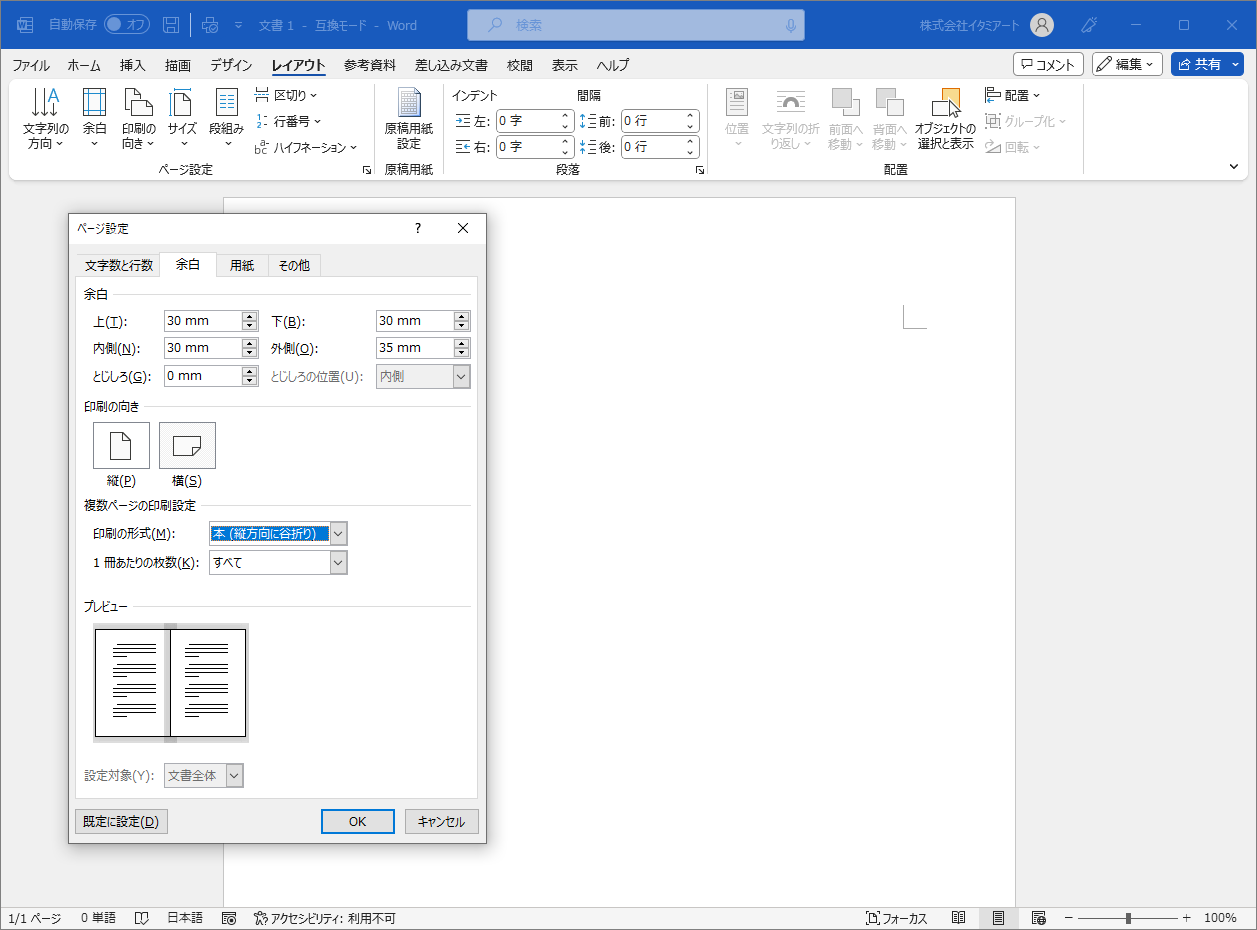Open the 挿入 insert ribbon tab
1257x930 pixels.
[133, 65]
